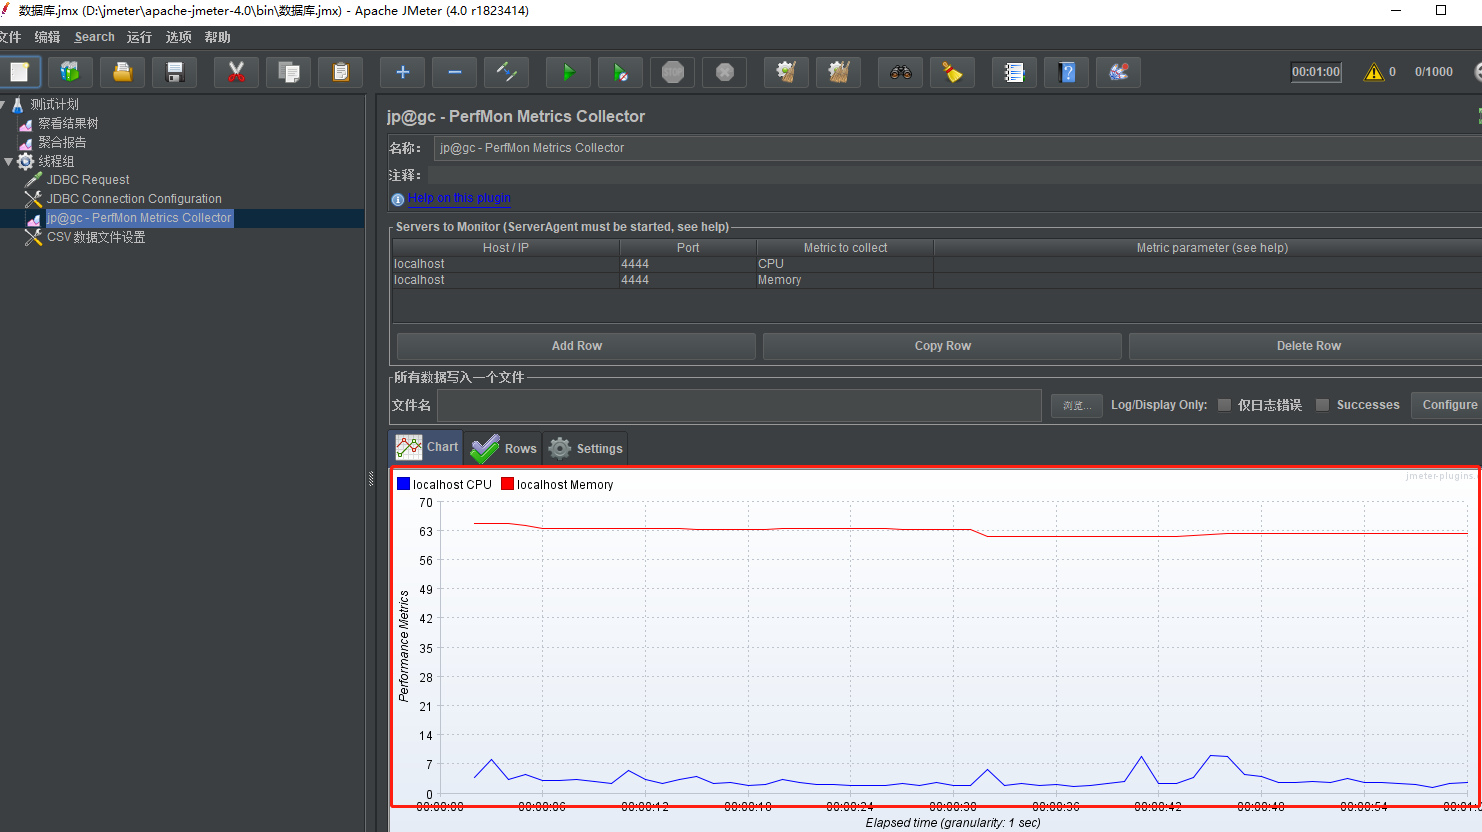Viewport: 1482px width, 832px height.
Task: Click the Delete Row button
Action: (1305, 346)
